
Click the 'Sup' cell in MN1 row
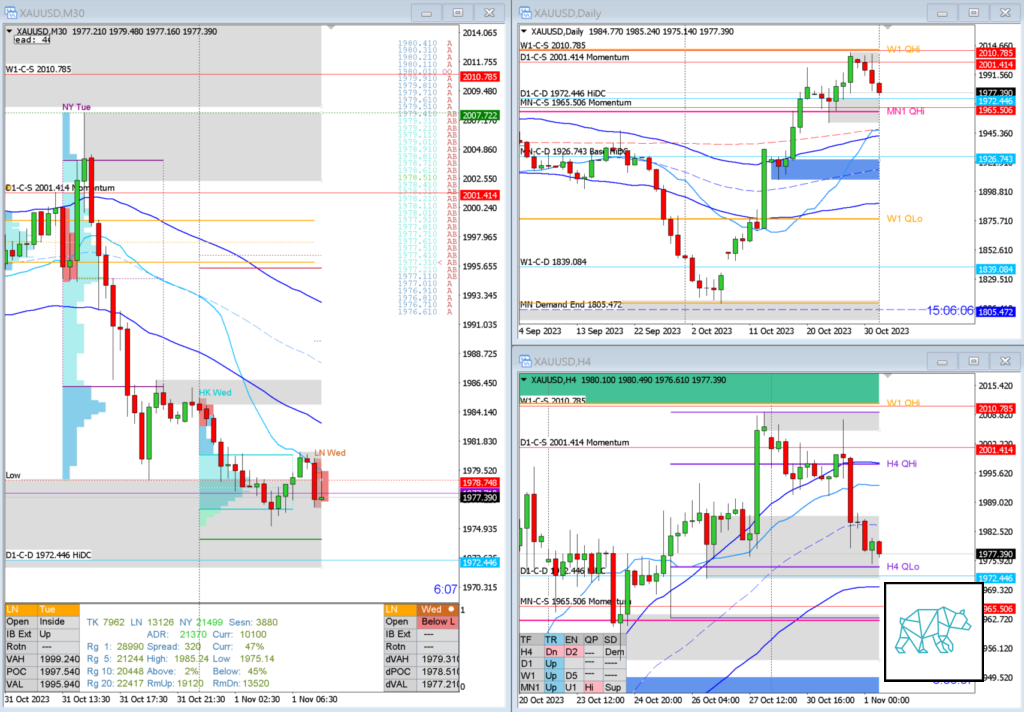coord(614,688)
